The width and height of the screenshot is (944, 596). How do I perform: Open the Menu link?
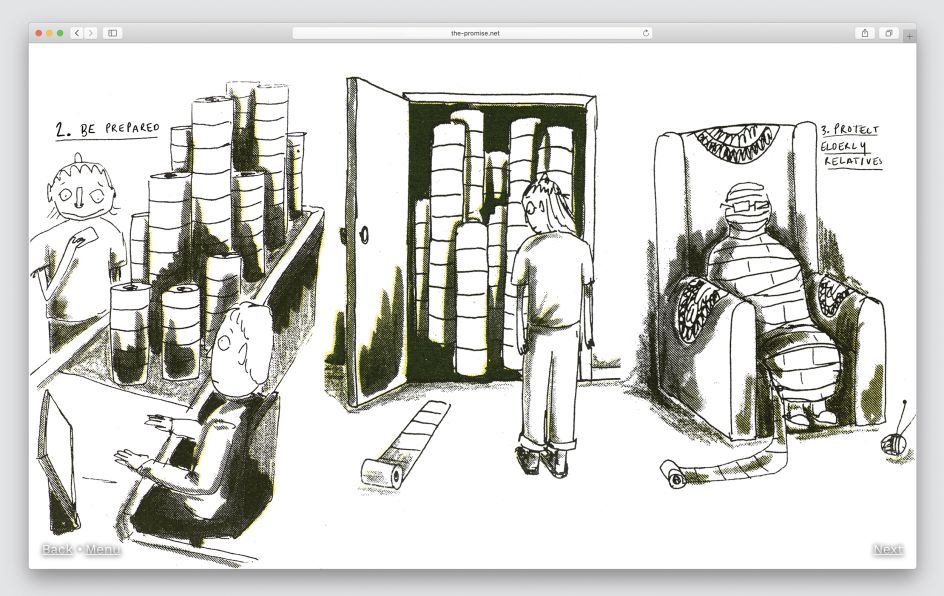pyautogui.click(x=103, y=549)
